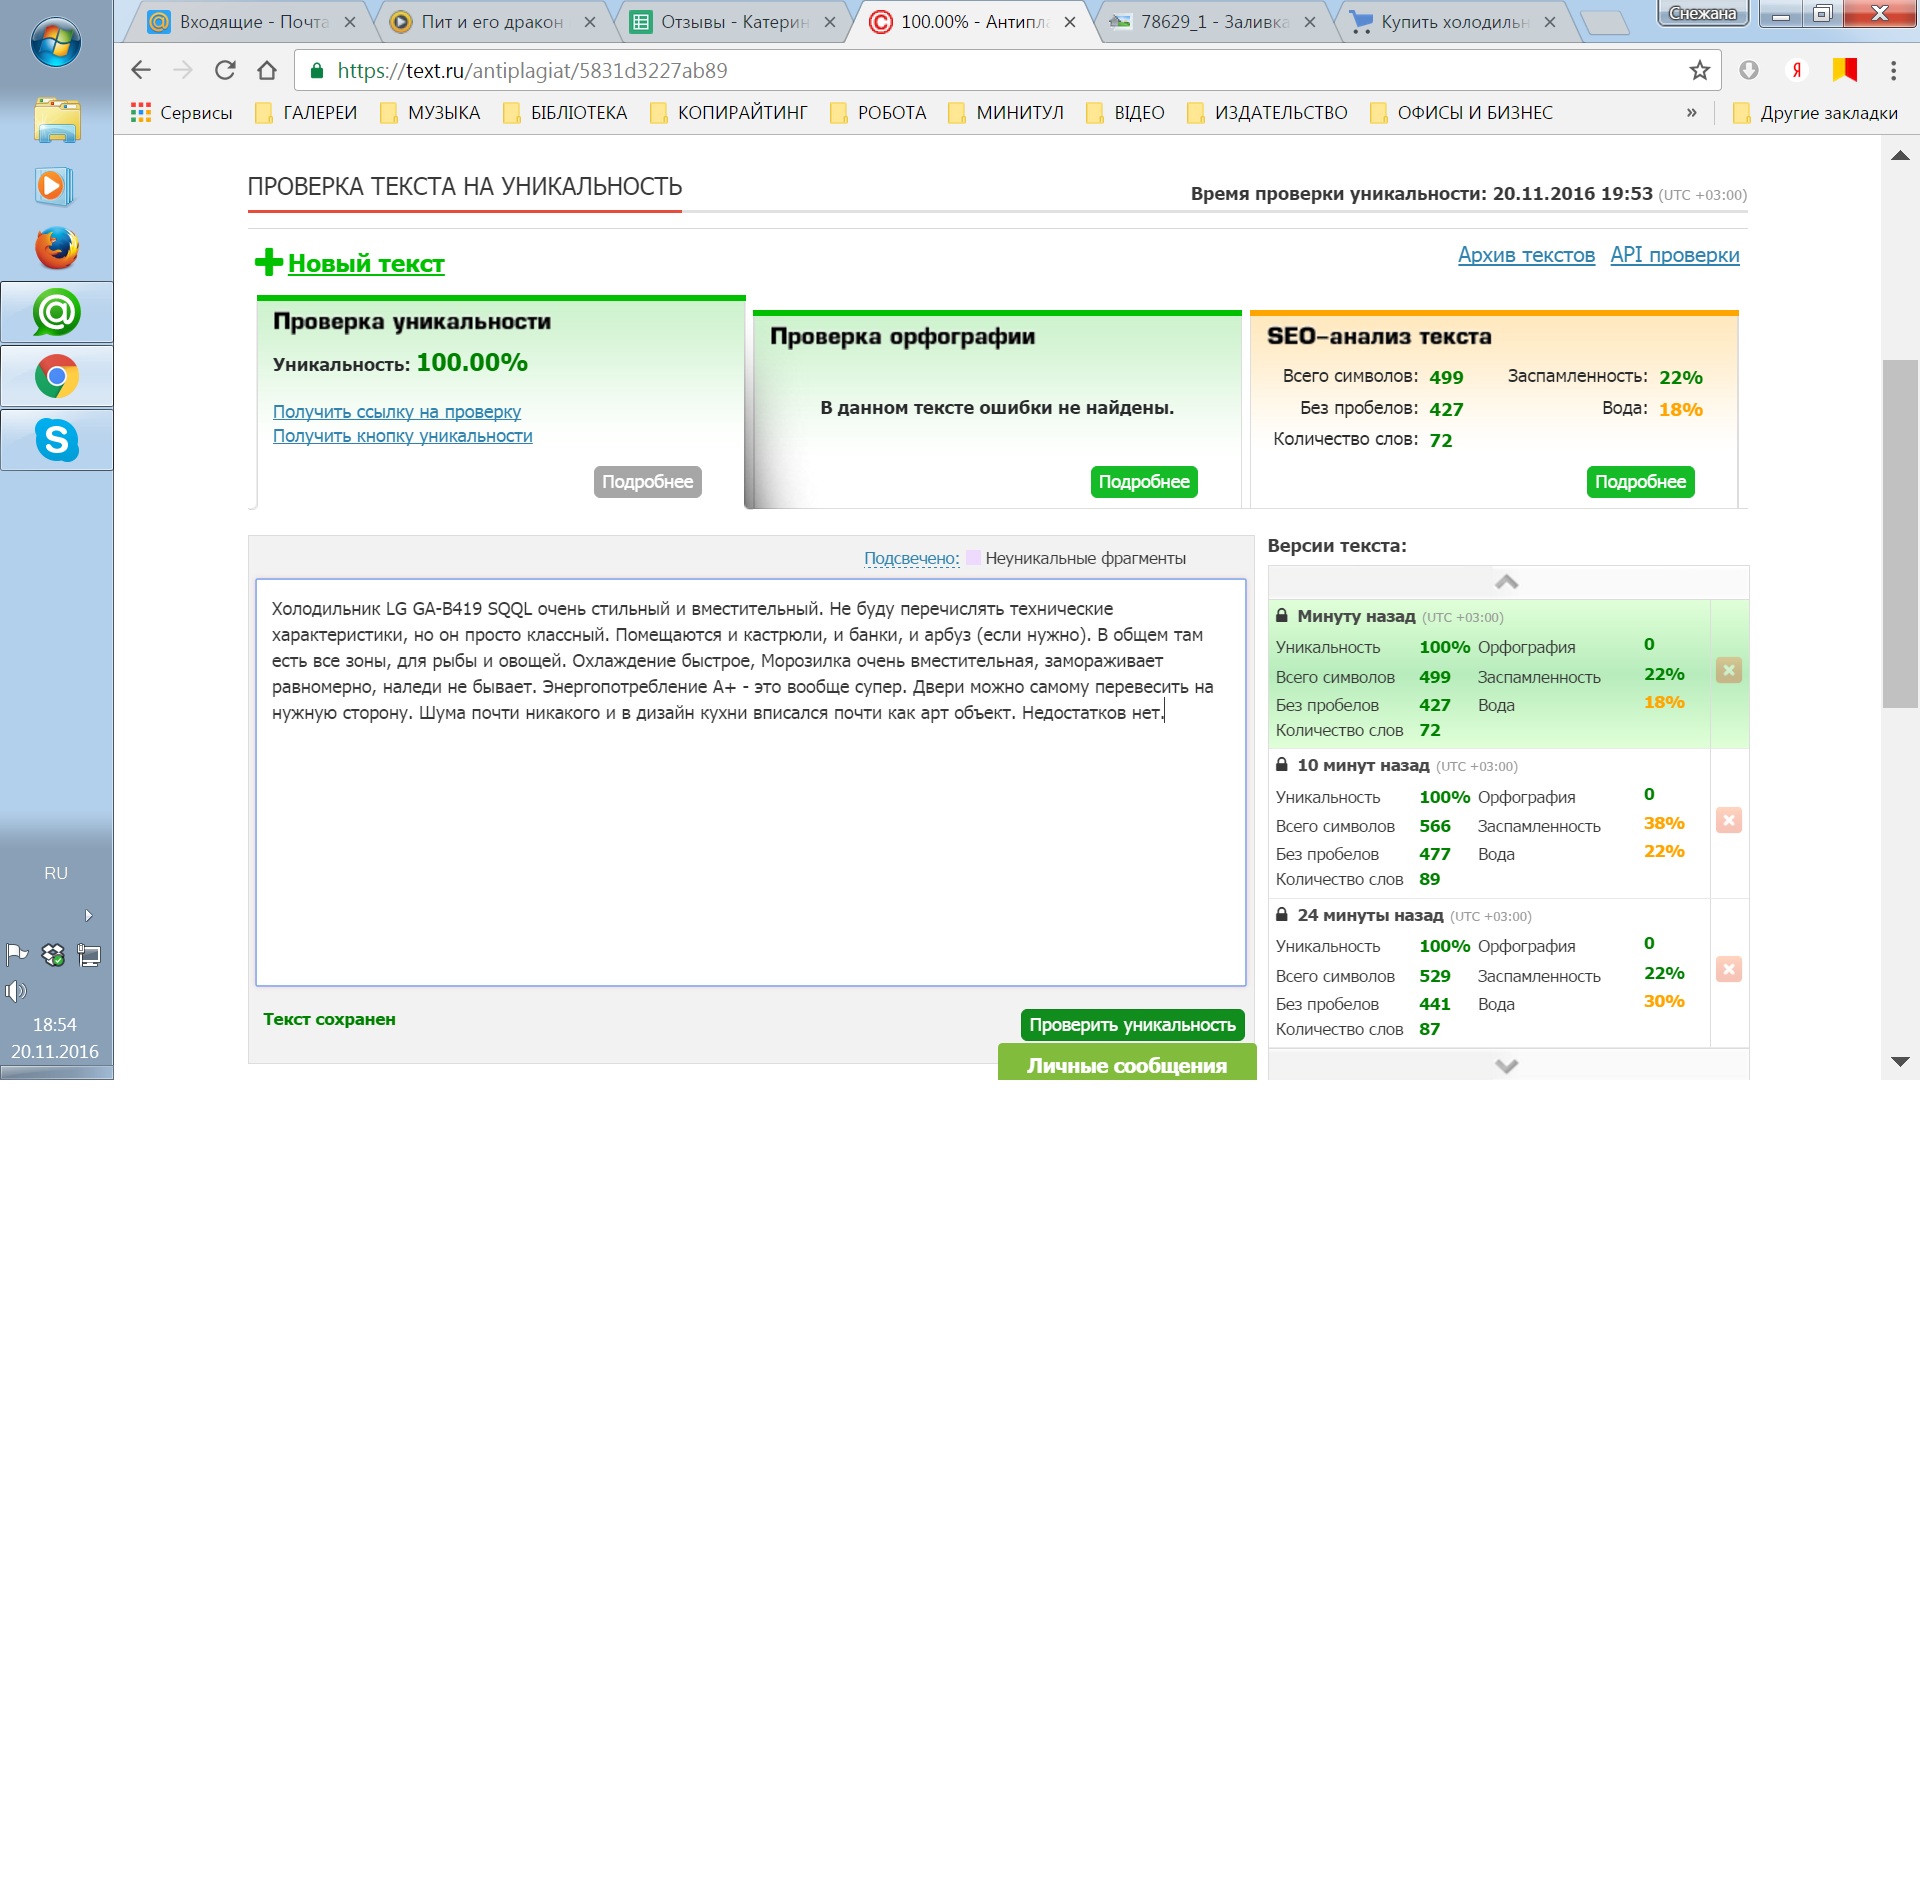Expand hidden bookmarks with the chevron
This screenshot has width=1920, height=1898.
[x=1691, y=112]
